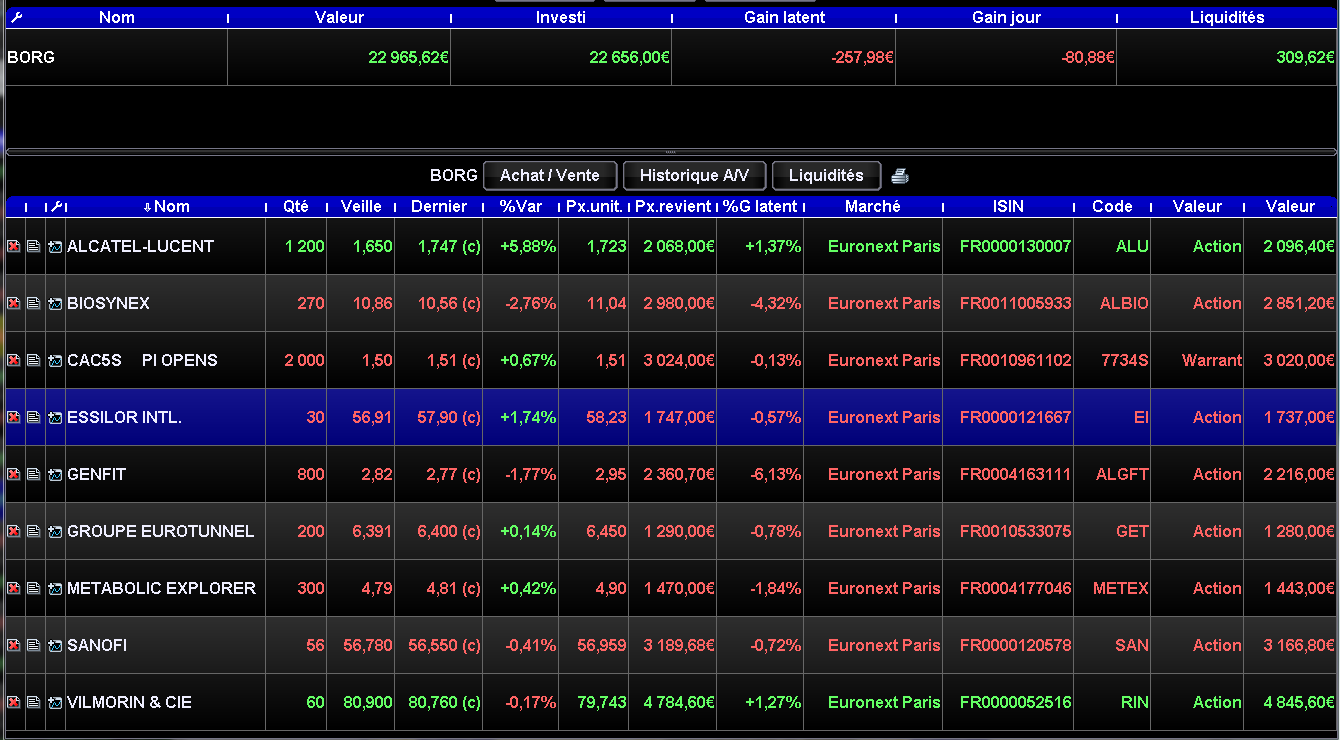1340x740 pixels.
Task: Click the ALBIO code cell
Action: [1112, 303]
